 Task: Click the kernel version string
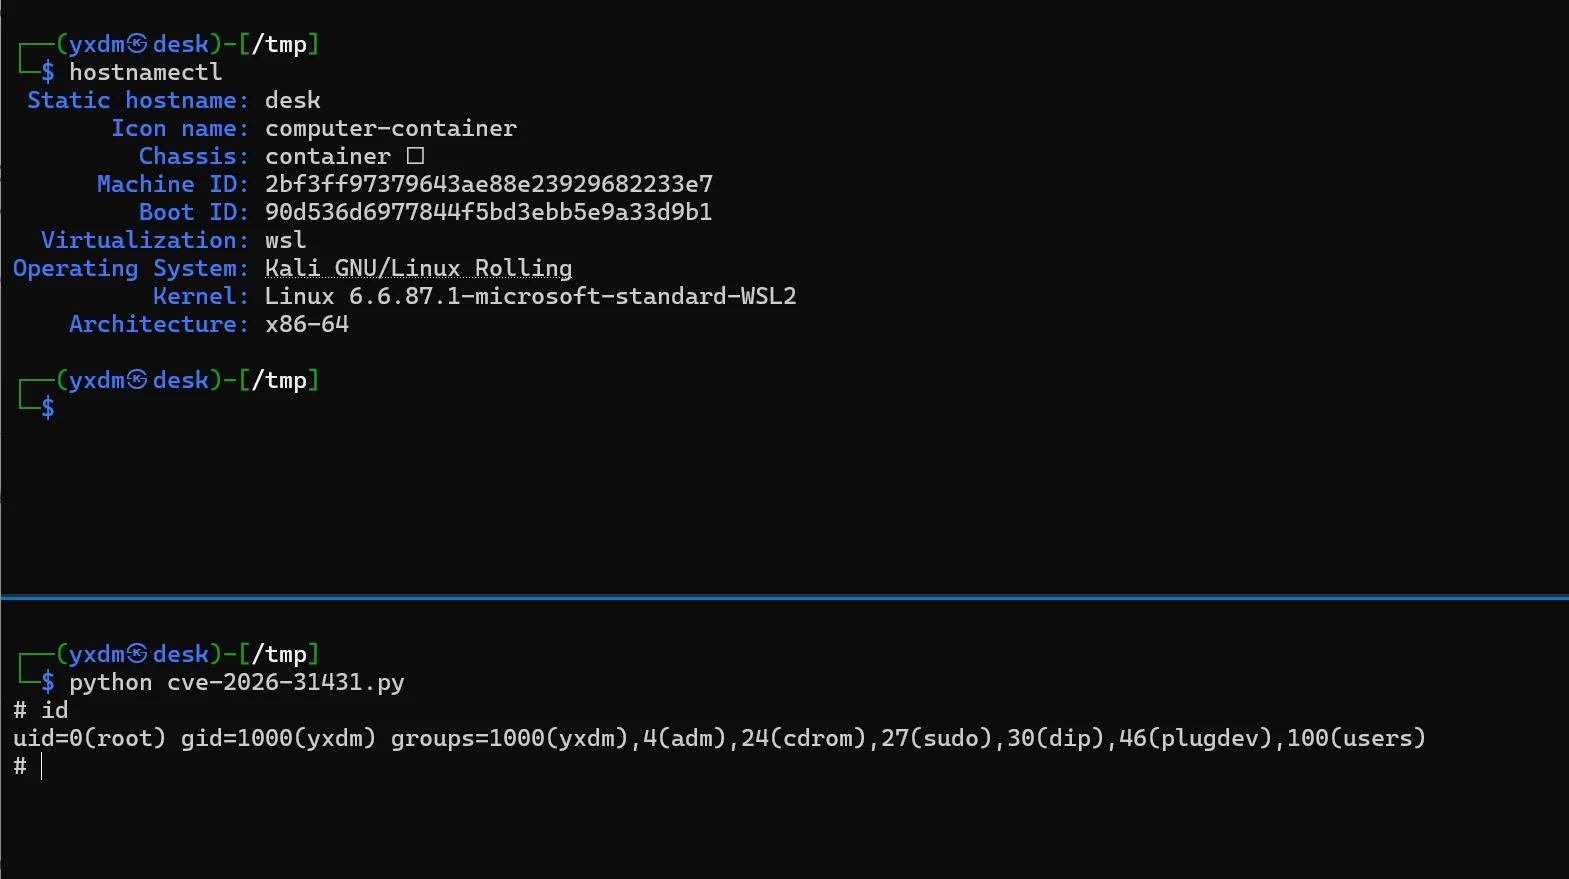(x=531, y=296)
